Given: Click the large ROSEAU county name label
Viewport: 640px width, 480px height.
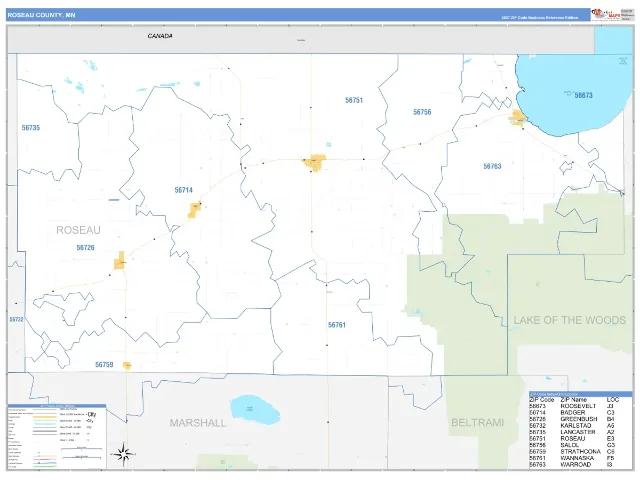Looking at the screenshot, I should (78, 230).
